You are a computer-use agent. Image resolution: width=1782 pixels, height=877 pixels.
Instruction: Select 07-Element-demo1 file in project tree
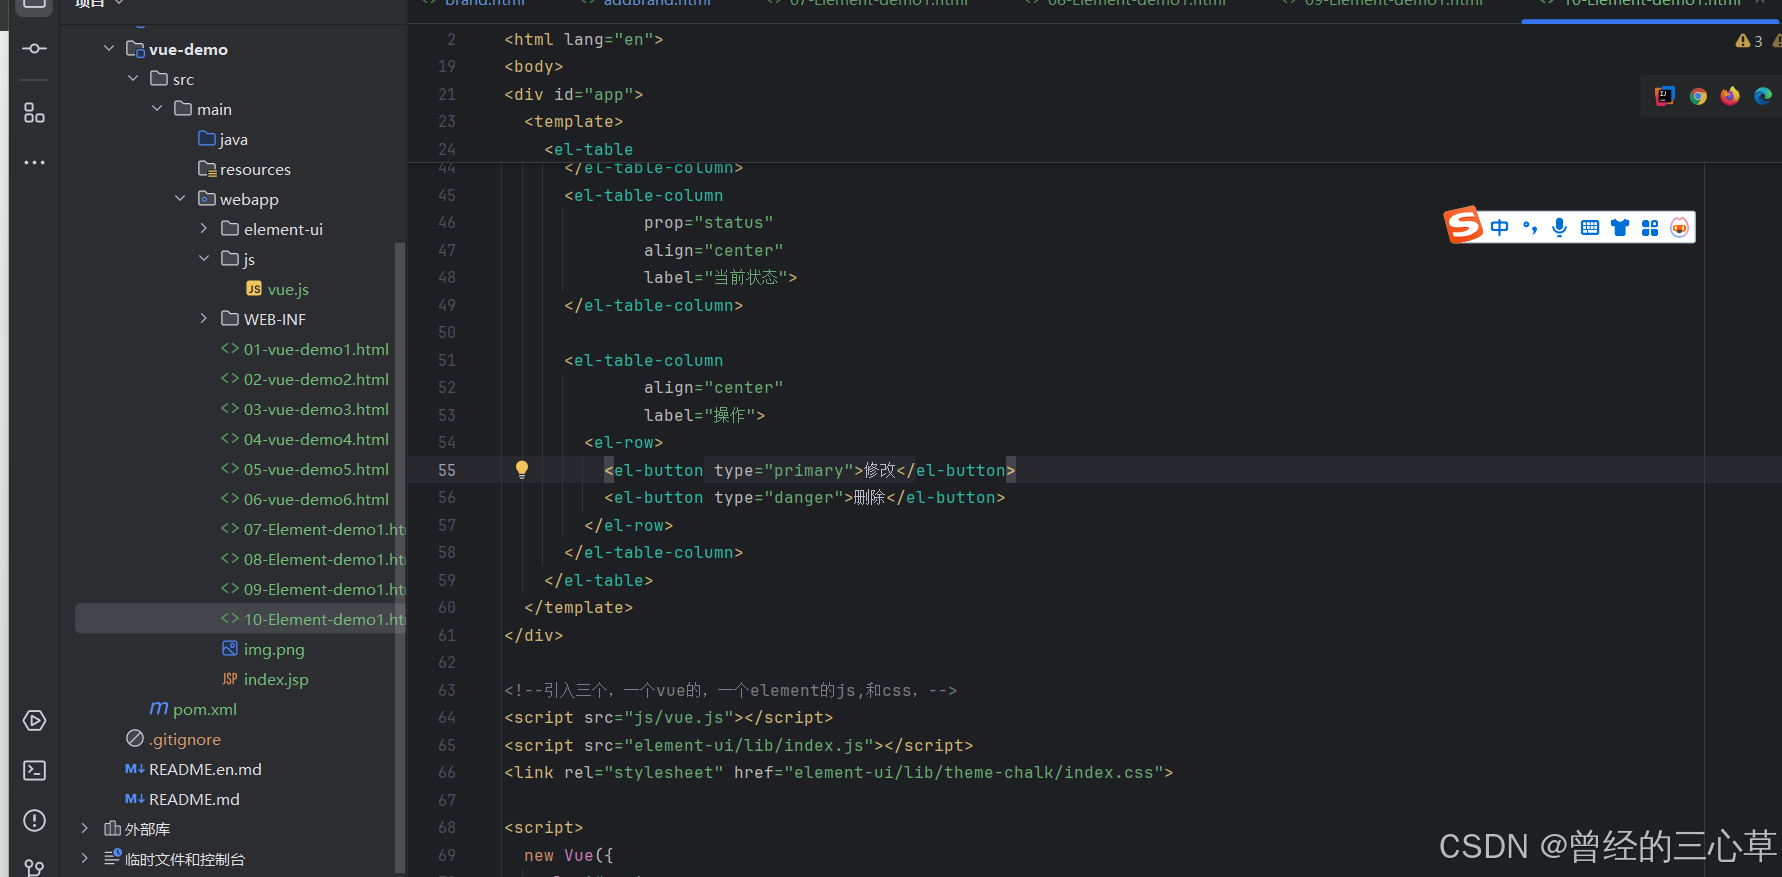[312, 529]
